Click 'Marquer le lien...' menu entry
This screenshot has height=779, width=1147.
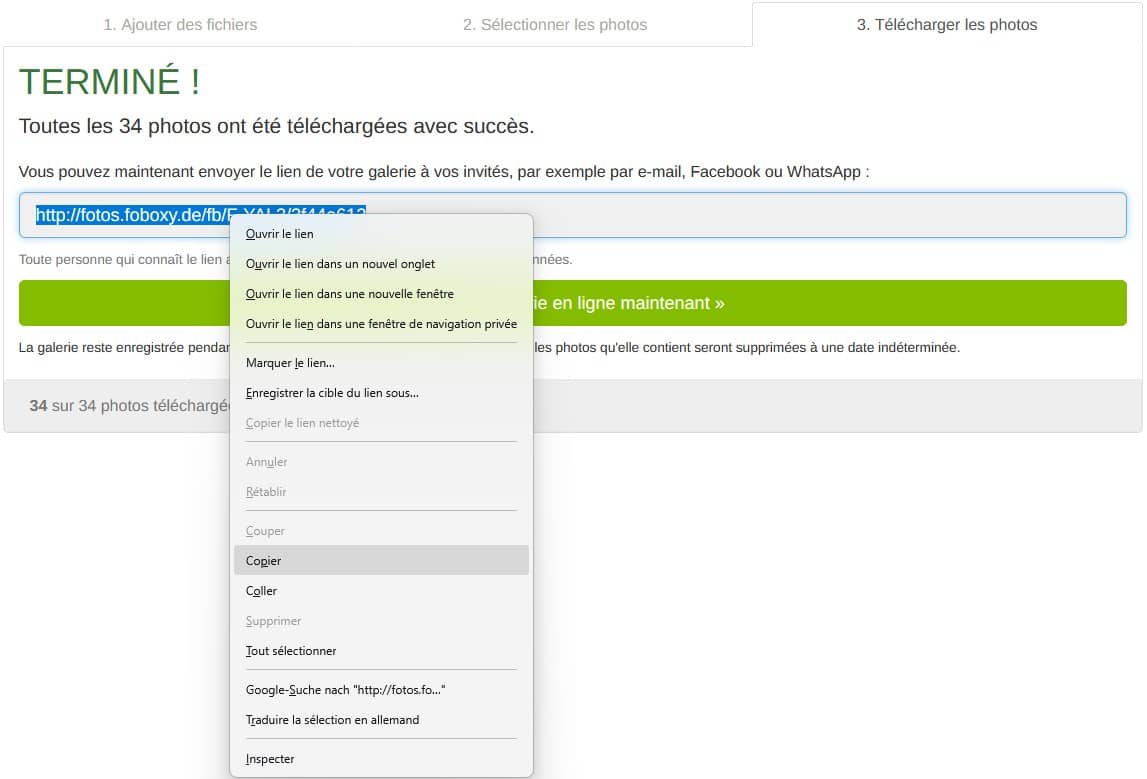pyautogui.click(x=290, y=363)
